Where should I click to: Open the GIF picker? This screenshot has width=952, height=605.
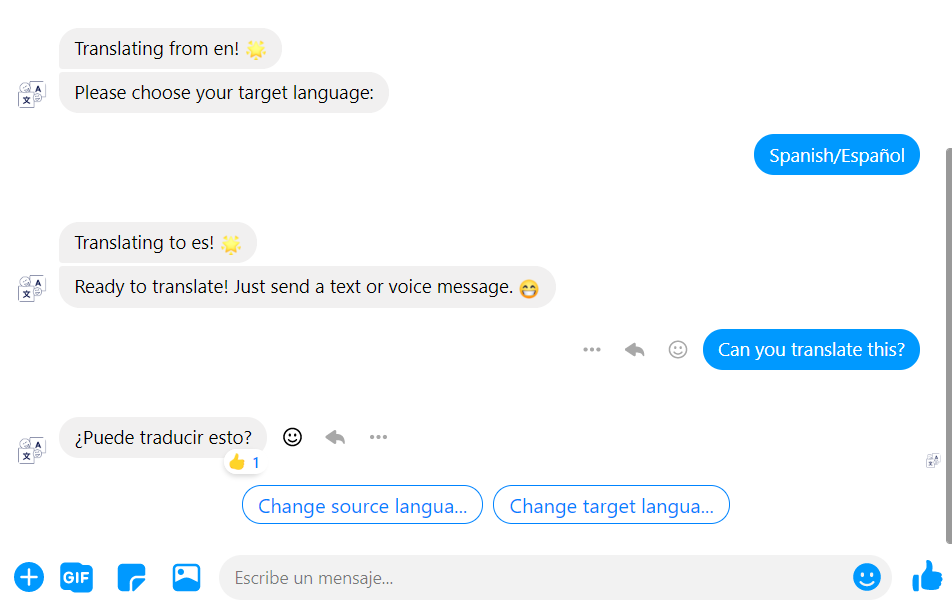tap(76, 577)
